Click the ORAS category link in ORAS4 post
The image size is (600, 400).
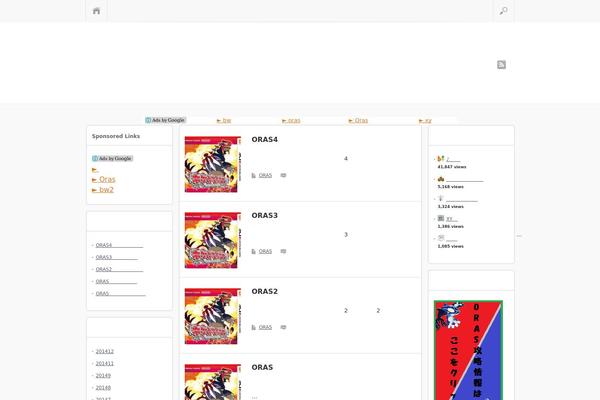point(265,175)
